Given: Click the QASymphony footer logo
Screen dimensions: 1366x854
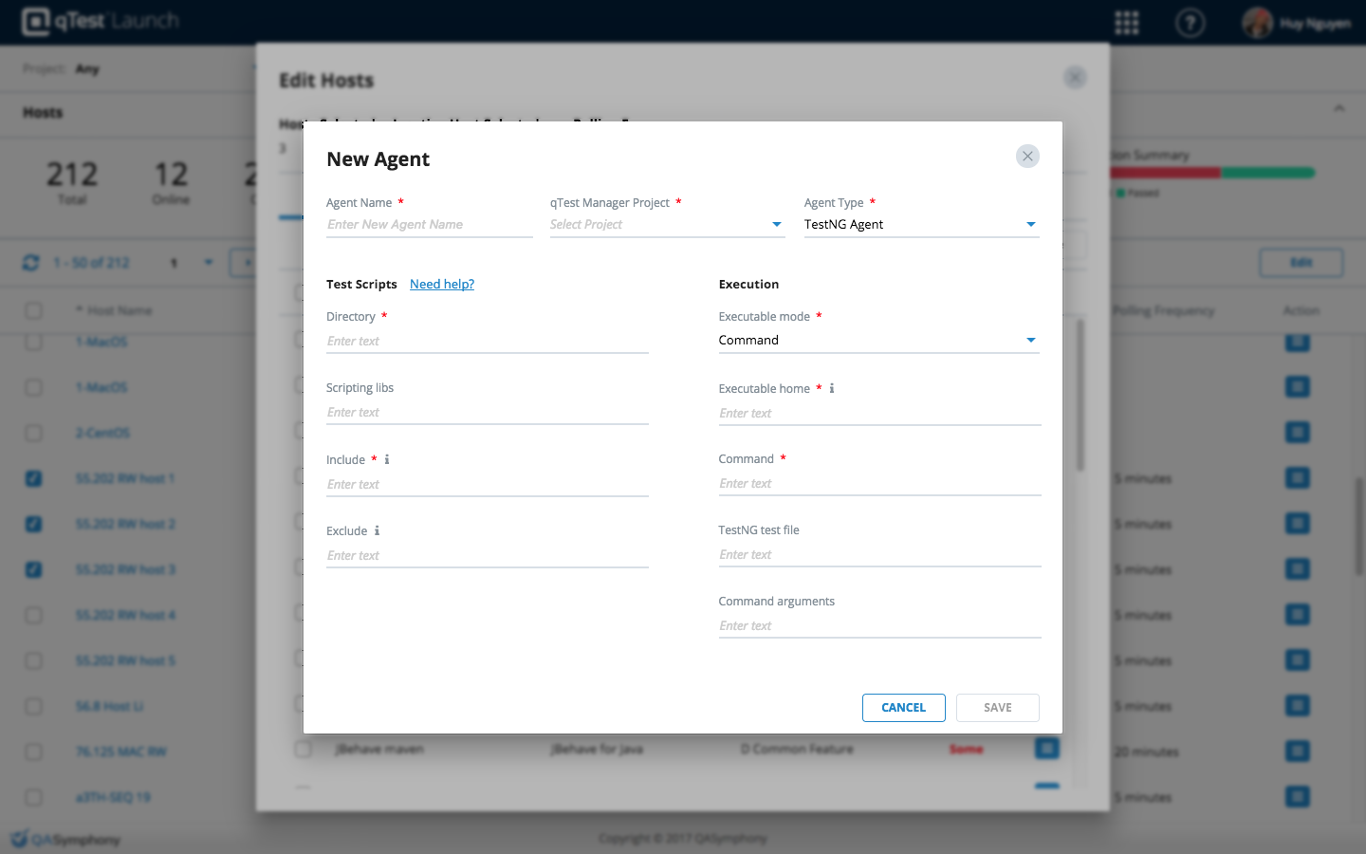Looking at the screenshot, I should 65,839.
